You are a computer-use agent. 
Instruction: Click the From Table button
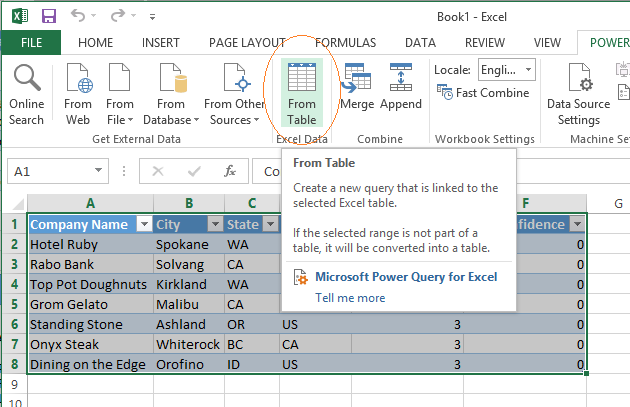tap(302, 93)
